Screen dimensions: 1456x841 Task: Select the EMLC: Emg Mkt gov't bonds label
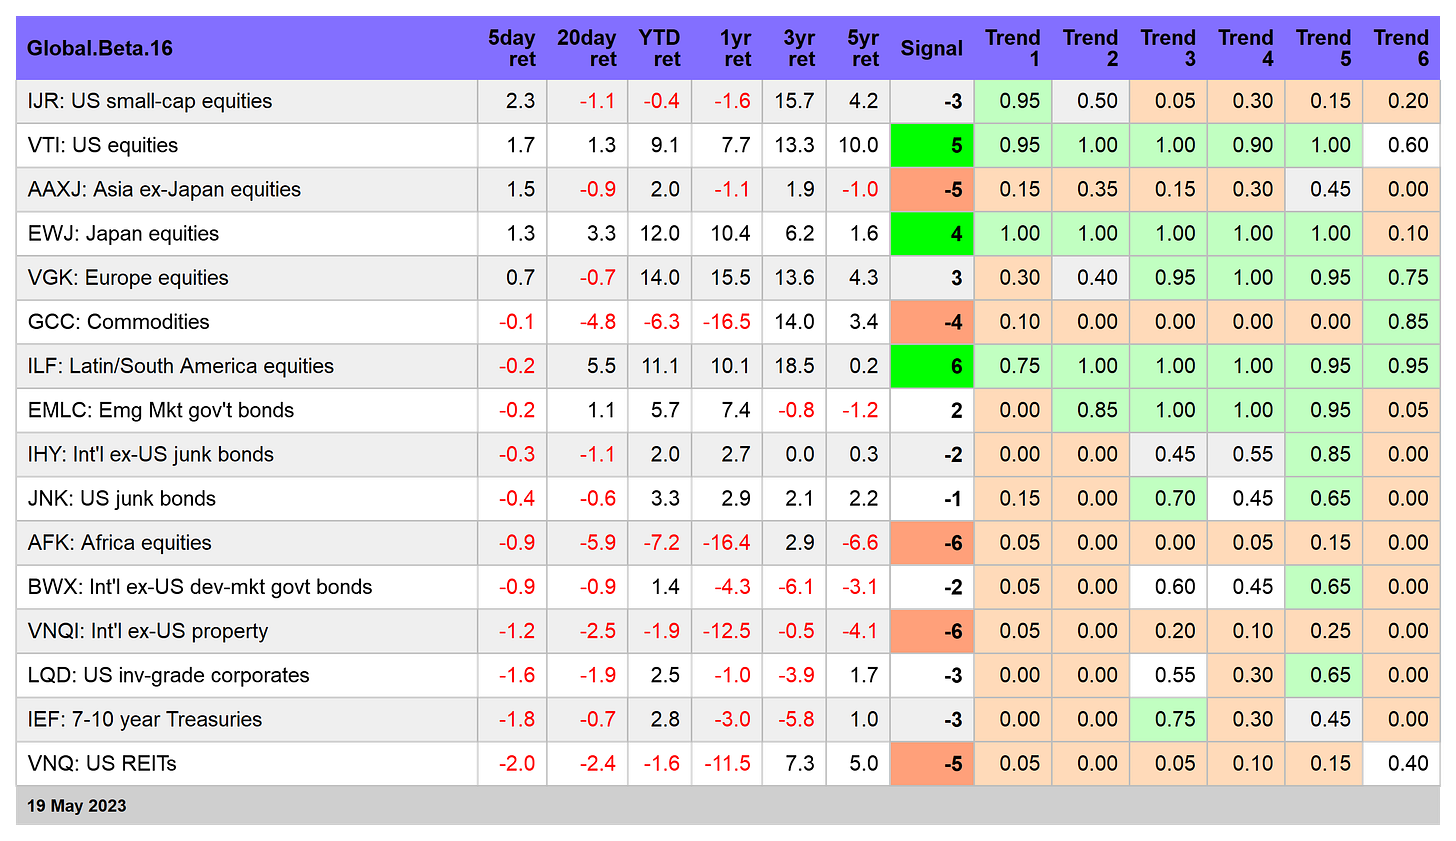pyautogui.click(x=161, y=410)
